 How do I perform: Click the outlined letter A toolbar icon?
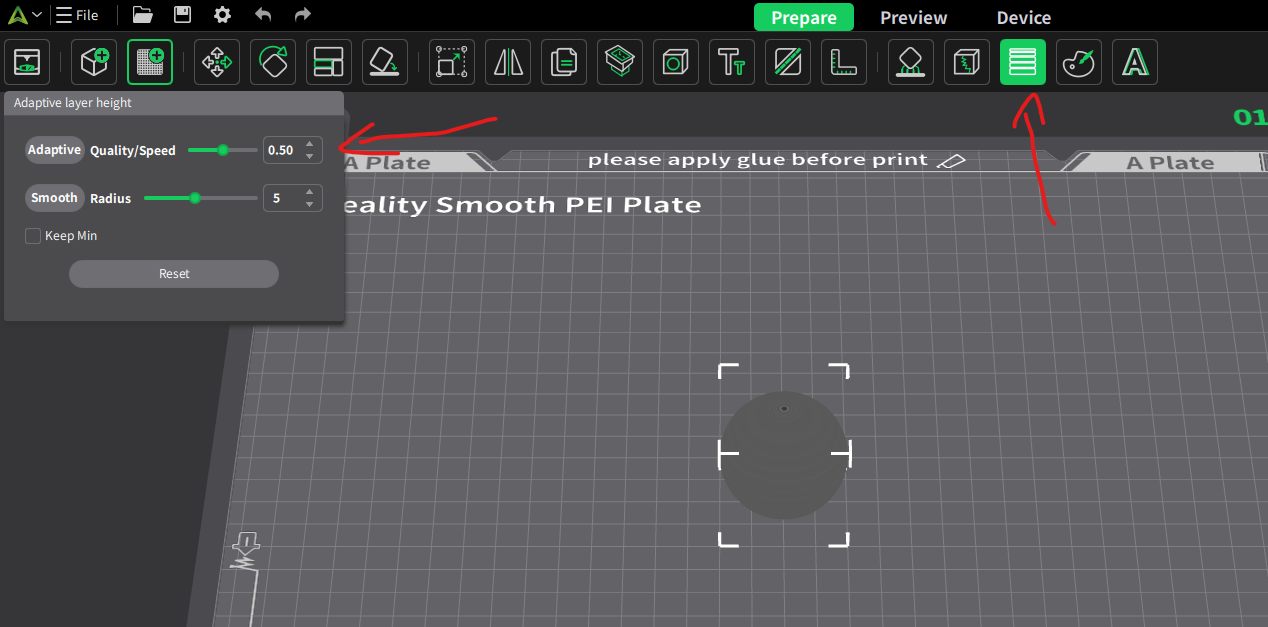click(x=1135, y=62)
